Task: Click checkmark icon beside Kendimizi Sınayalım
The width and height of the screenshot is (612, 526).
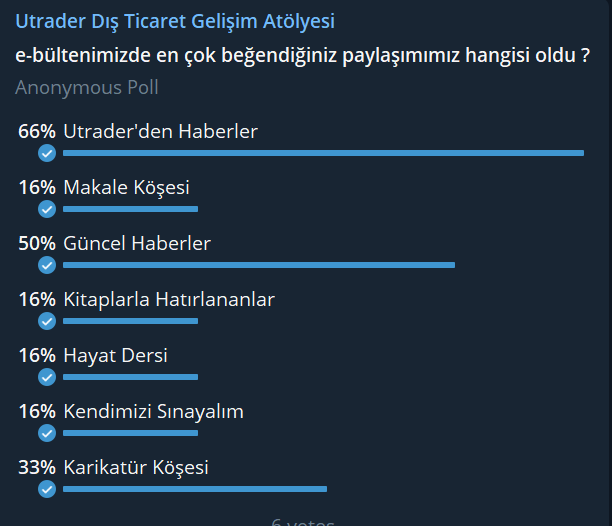Action: click(x=46, y=433)
